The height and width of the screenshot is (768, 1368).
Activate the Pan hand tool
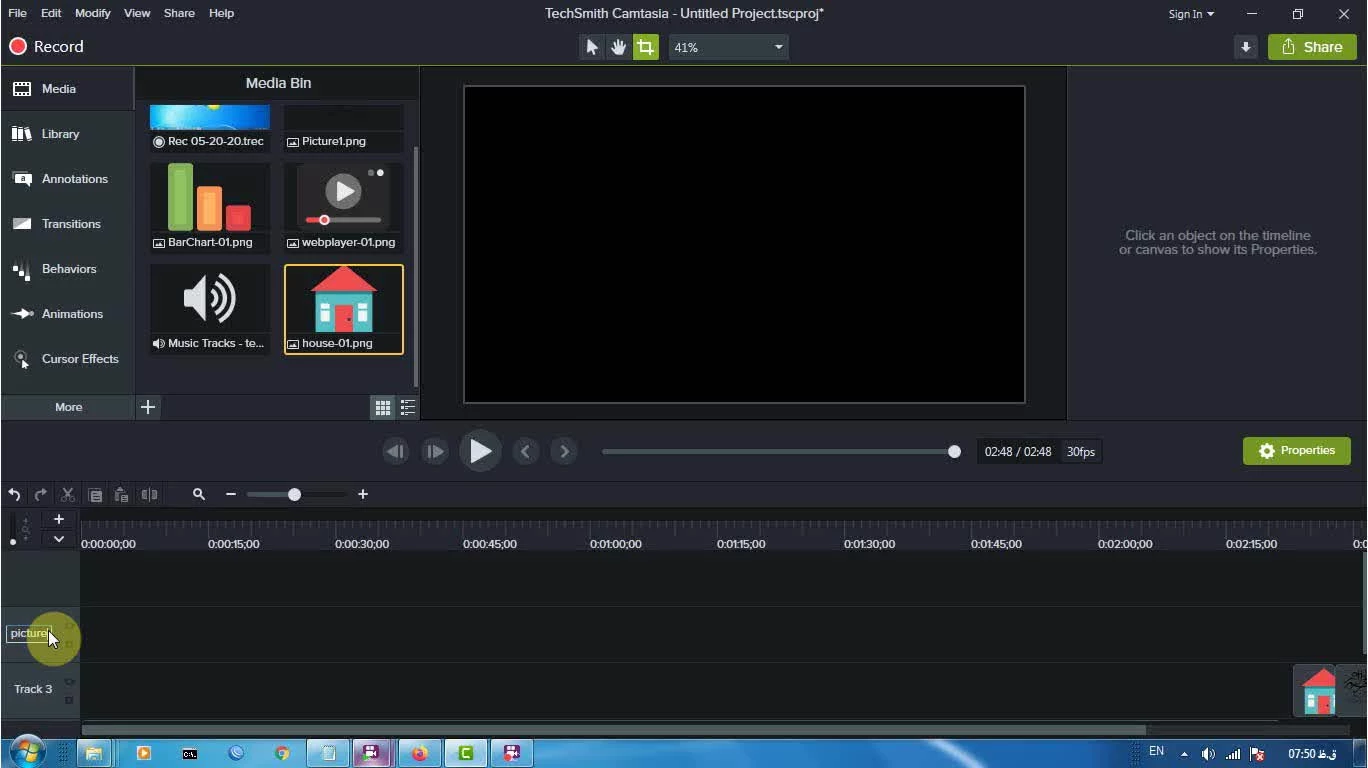619,47
